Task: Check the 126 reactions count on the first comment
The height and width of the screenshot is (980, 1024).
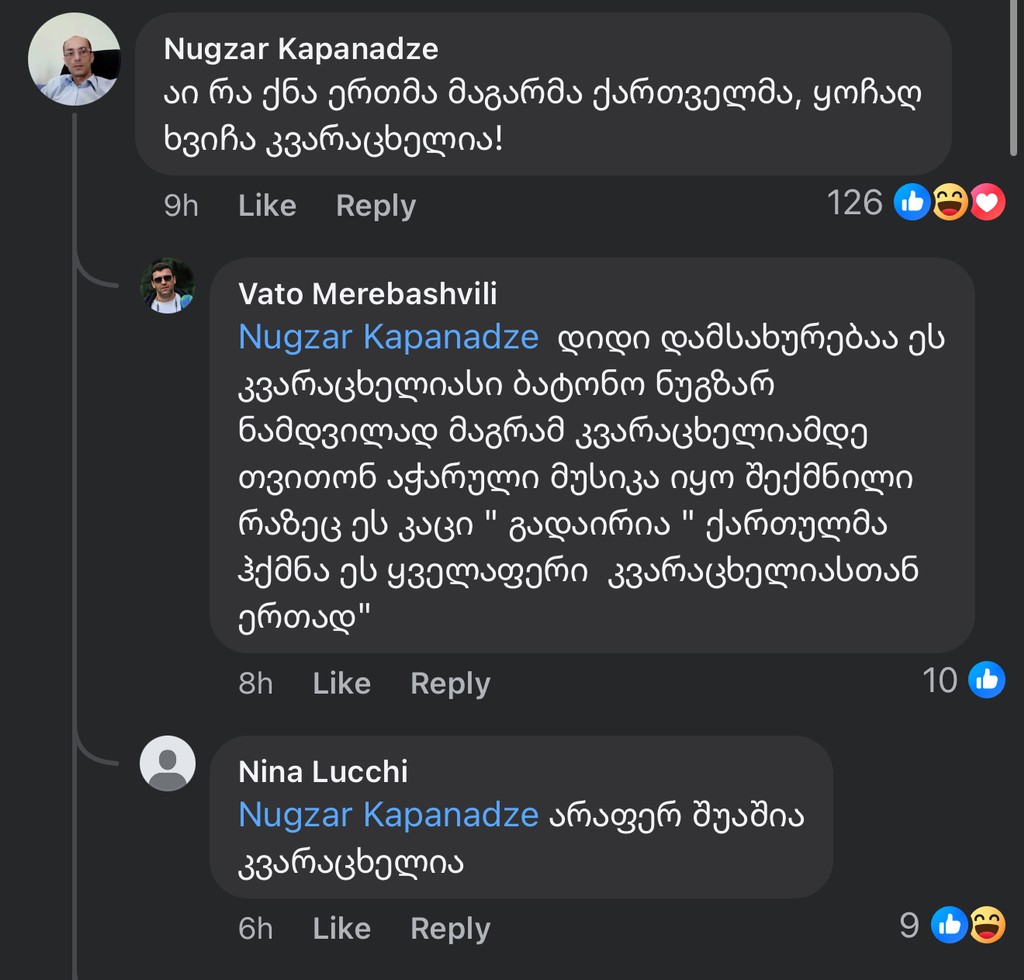Action: 855,202
